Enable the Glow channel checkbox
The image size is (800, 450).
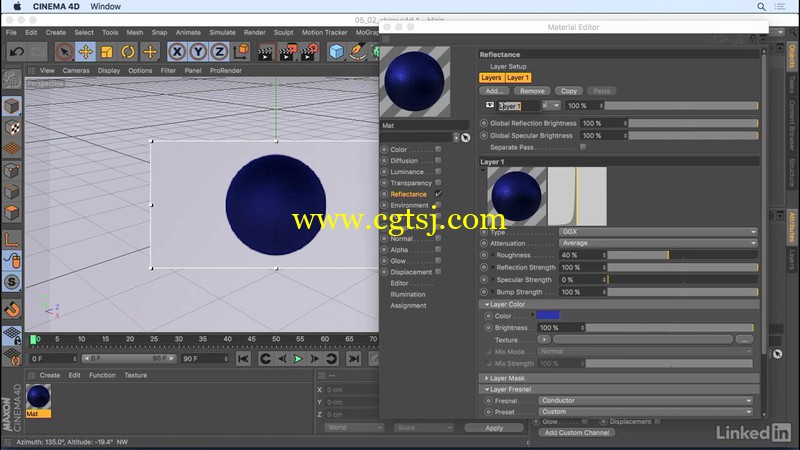pos(438,261)
